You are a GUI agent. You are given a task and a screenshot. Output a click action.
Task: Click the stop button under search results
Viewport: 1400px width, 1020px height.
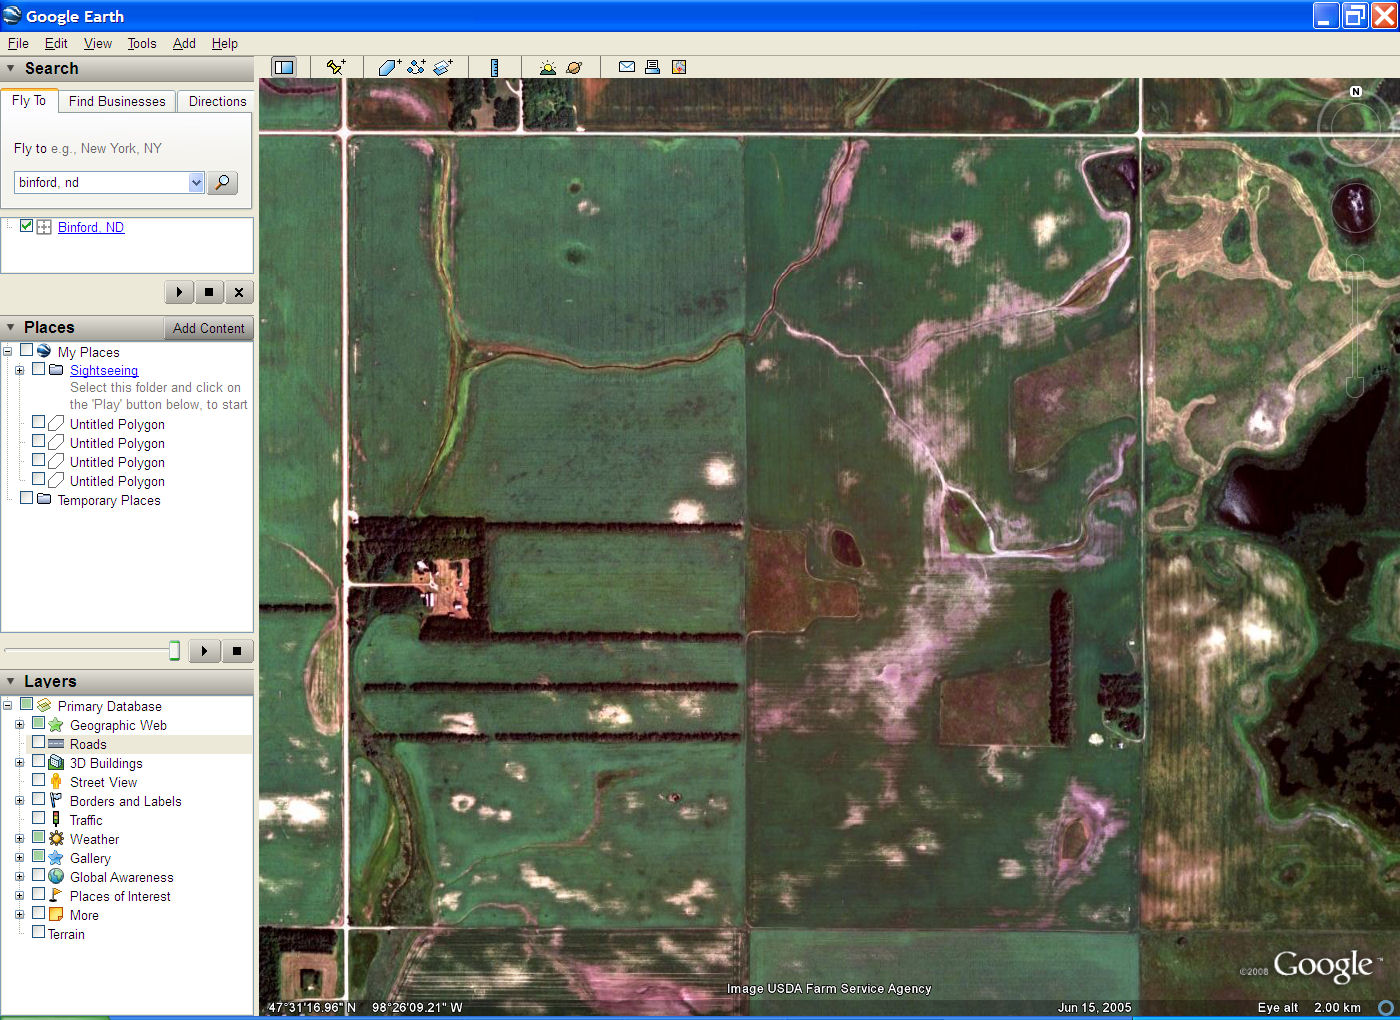tap(209, 292)
